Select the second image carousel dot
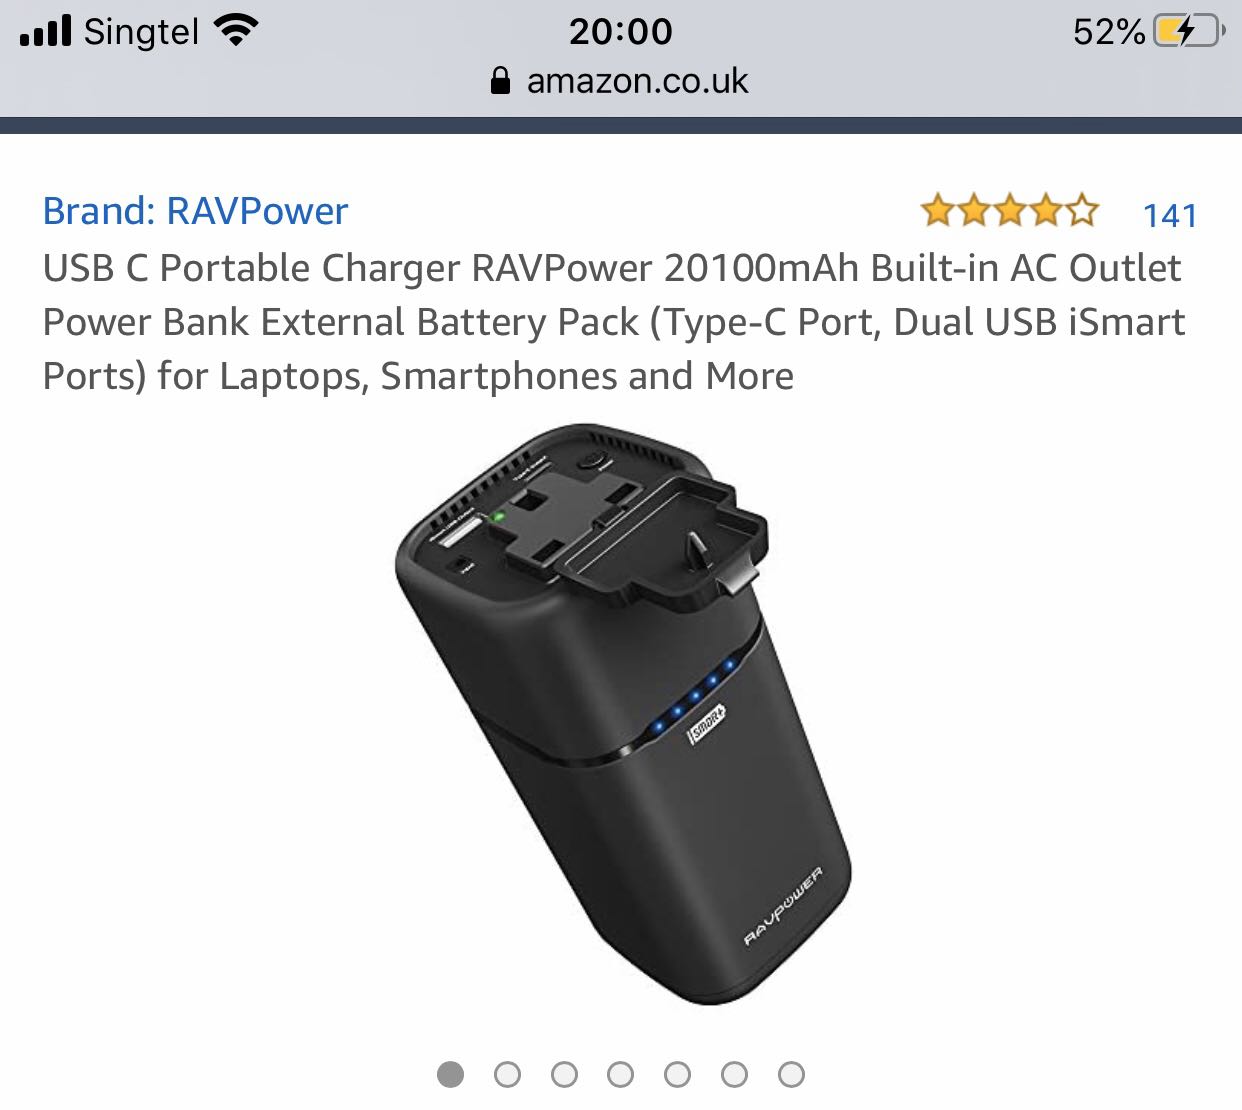1242x1110 pixels. [508, 1074]
